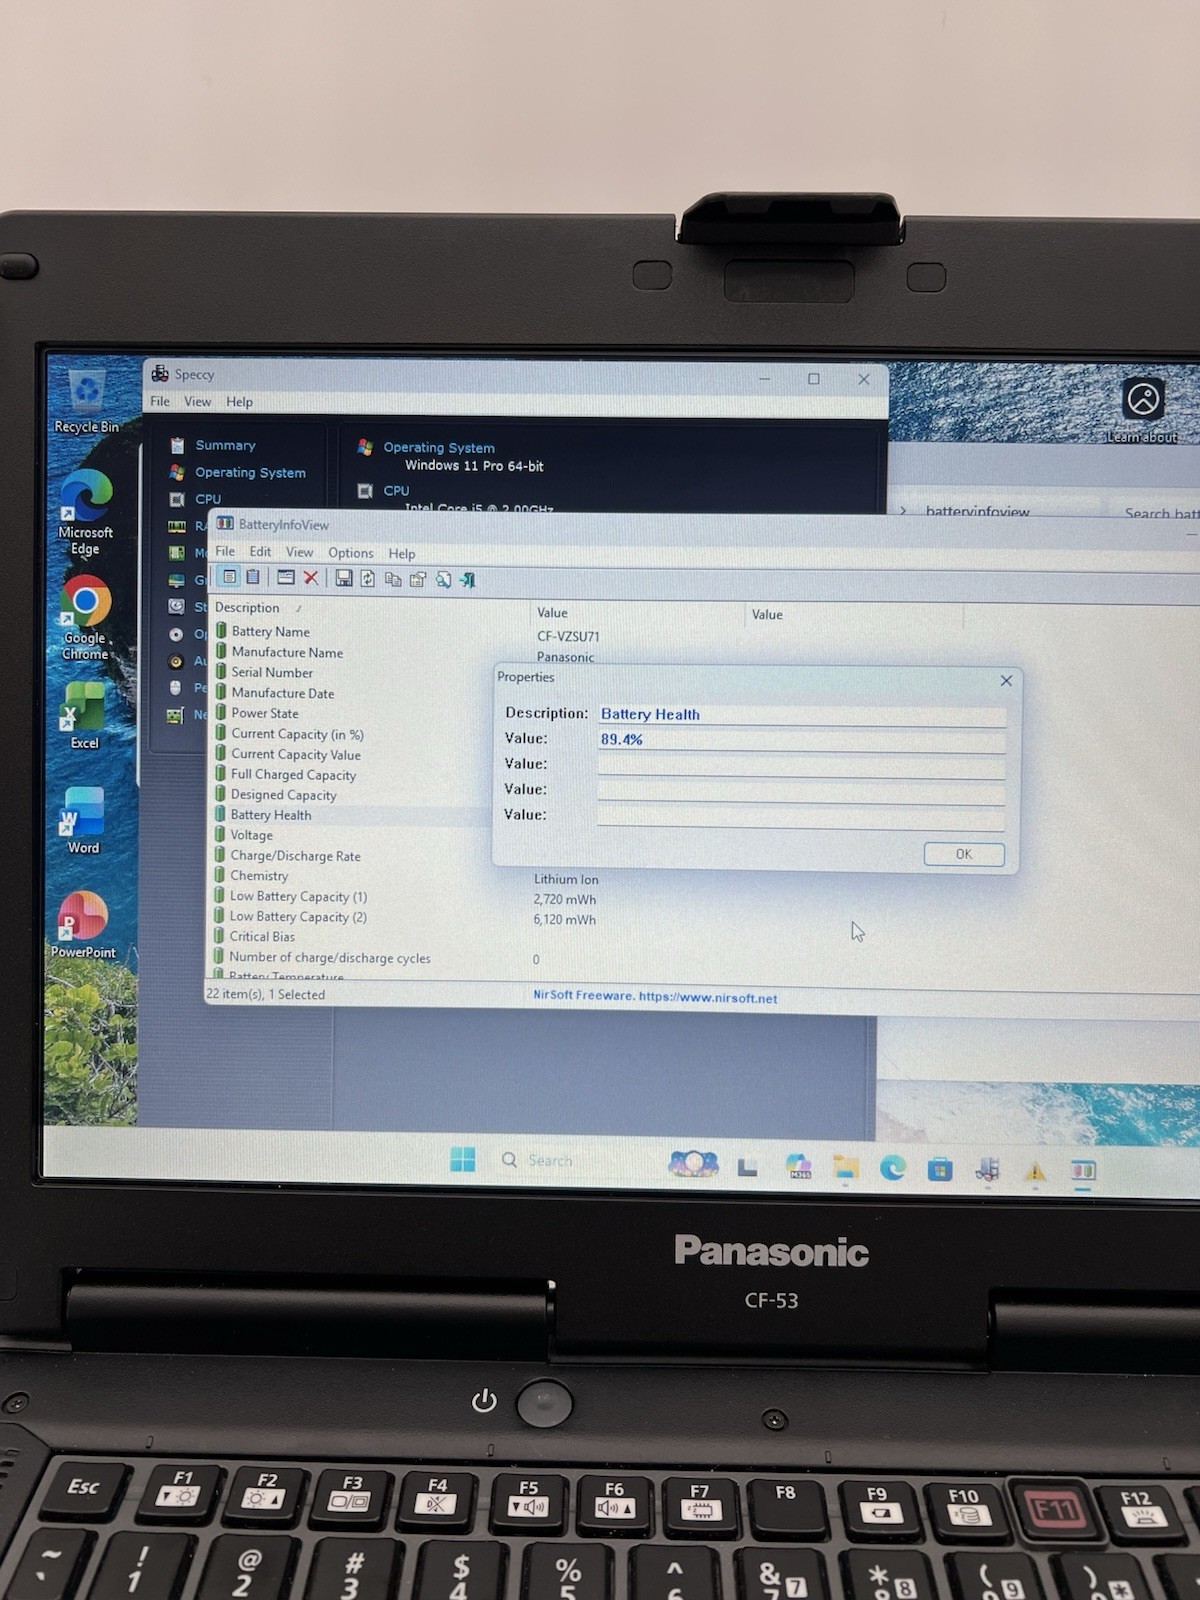
Task: Open Microsoft Edge from the taskbar
Action: click(893, 1168)
